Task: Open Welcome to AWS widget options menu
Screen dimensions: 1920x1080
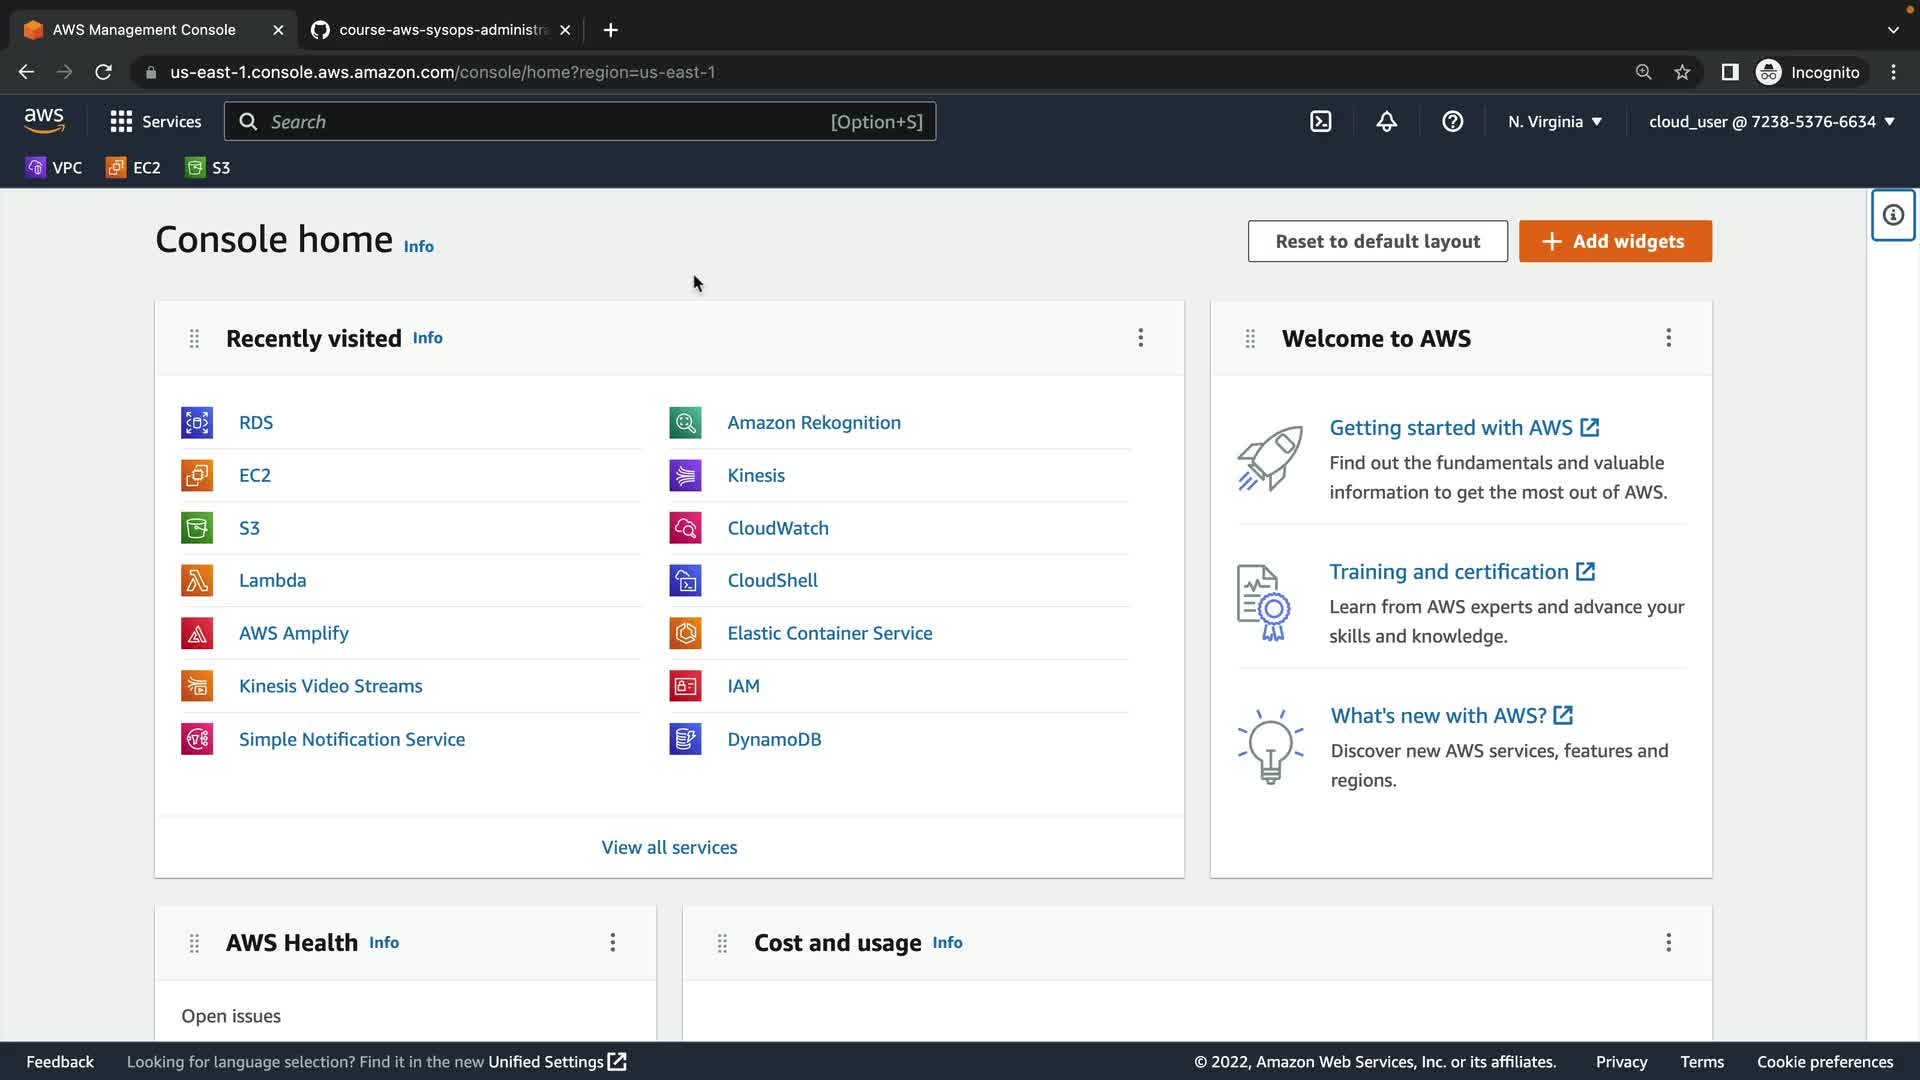Action: pyautogui.click(x=1668, y=338)
